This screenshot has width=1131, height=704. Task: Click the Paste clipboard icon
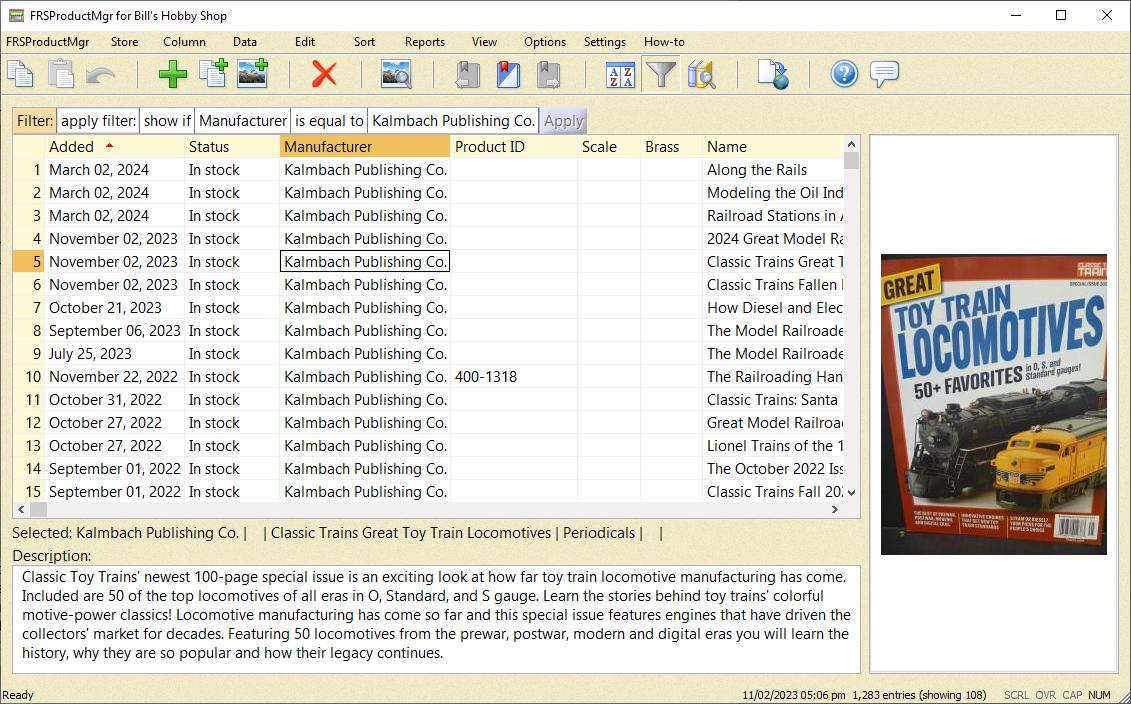coord(61,74)
